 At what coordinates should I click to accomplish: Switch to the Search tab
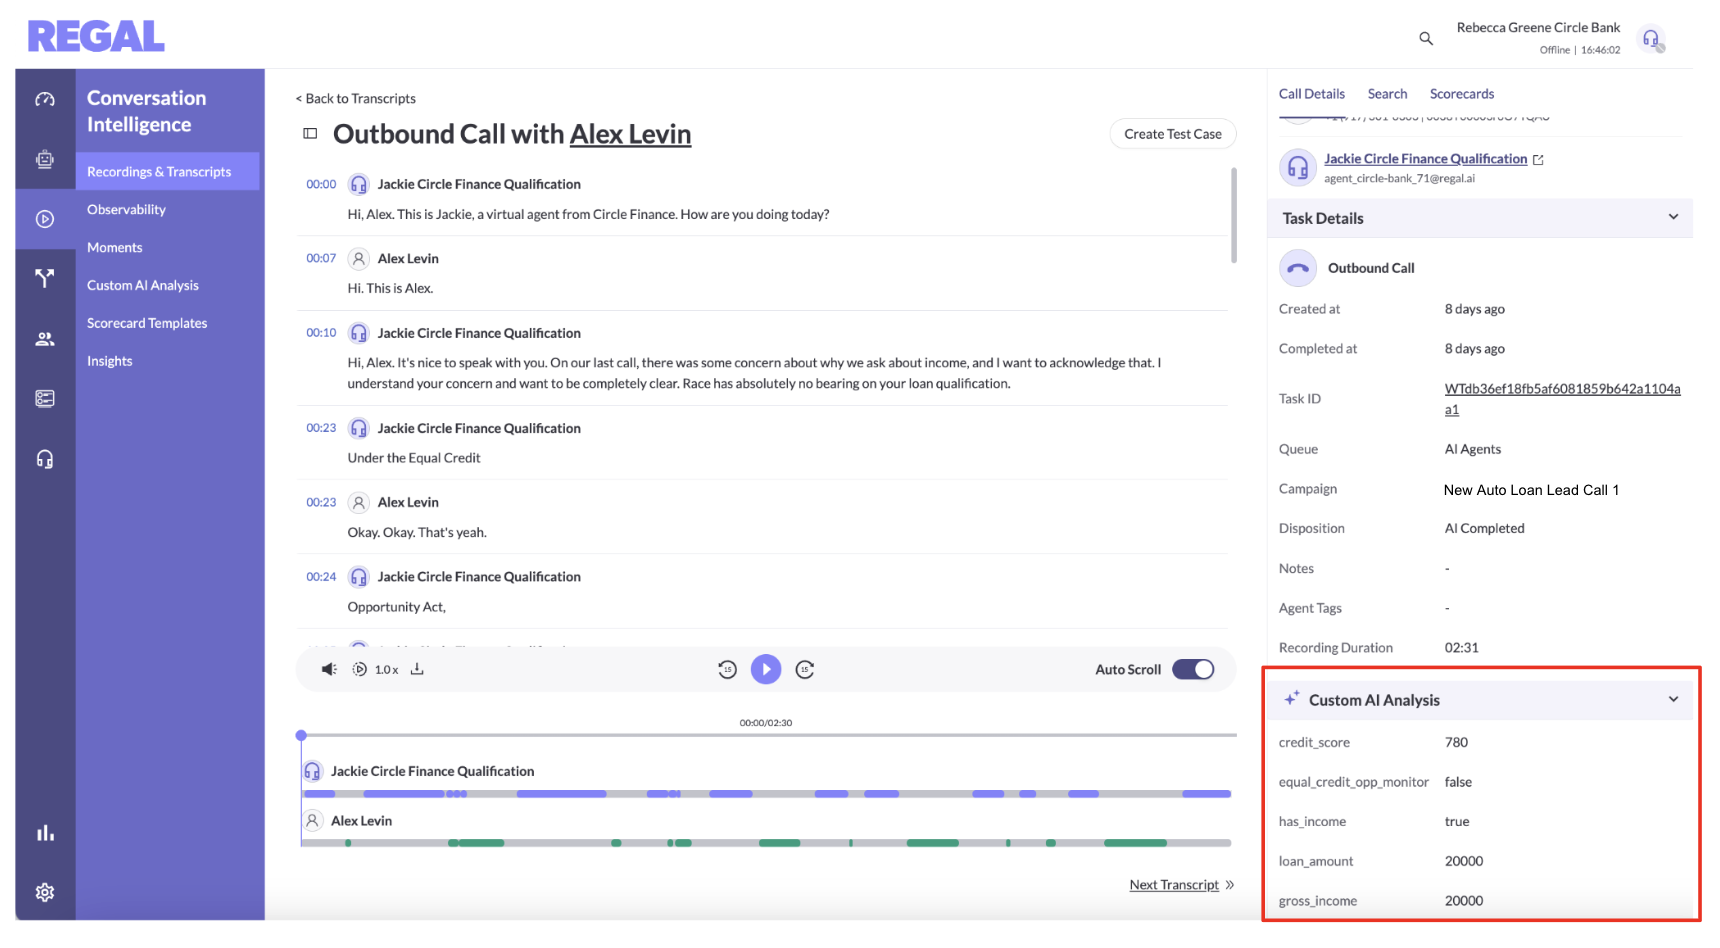click(1387, 94)
